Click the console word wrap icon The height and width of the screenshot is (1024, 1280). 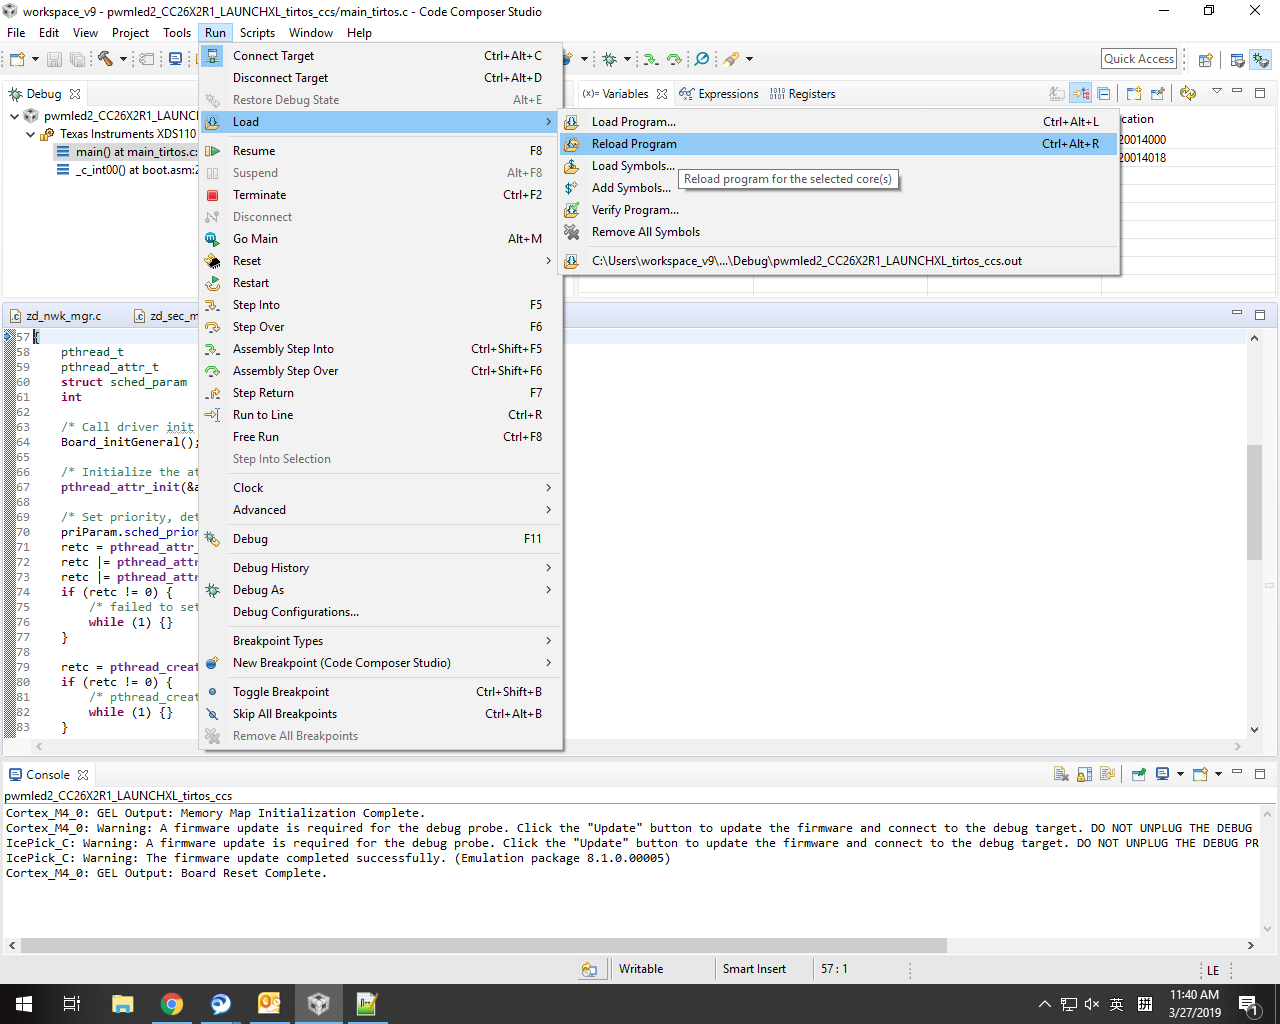[x=1108, y=774]
